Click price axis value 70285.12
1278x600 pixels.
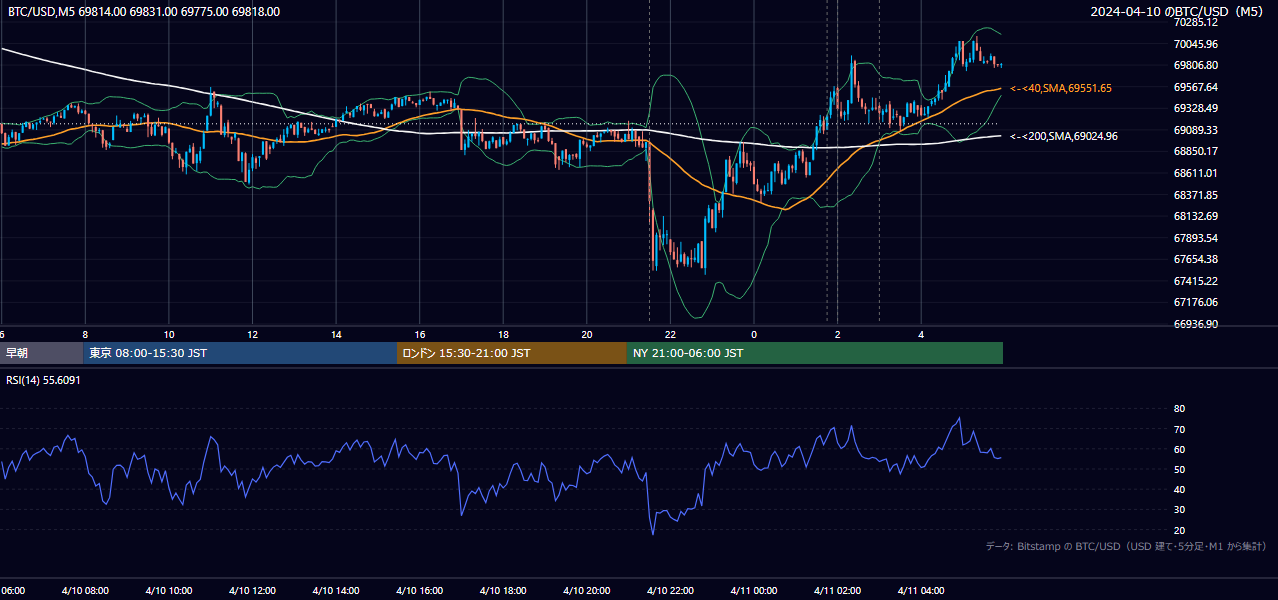coord(1195,22)
